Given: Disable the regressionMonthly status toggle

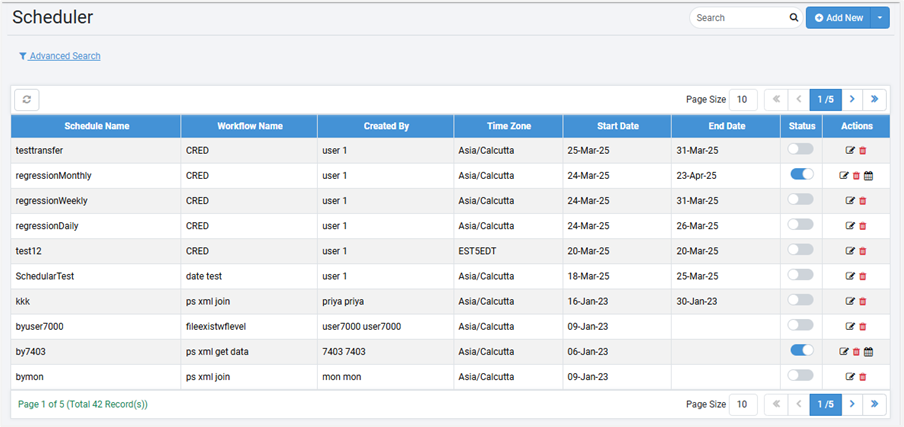Looking at the screenshot, I should (801, 174).
